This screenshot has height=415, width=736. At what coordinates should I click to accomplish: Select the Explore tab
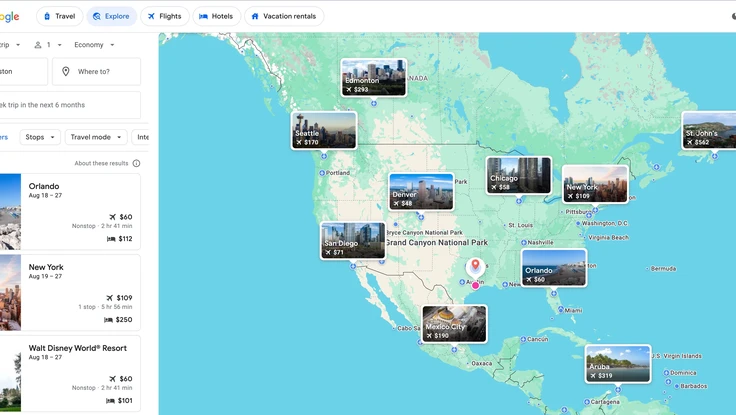111,16
